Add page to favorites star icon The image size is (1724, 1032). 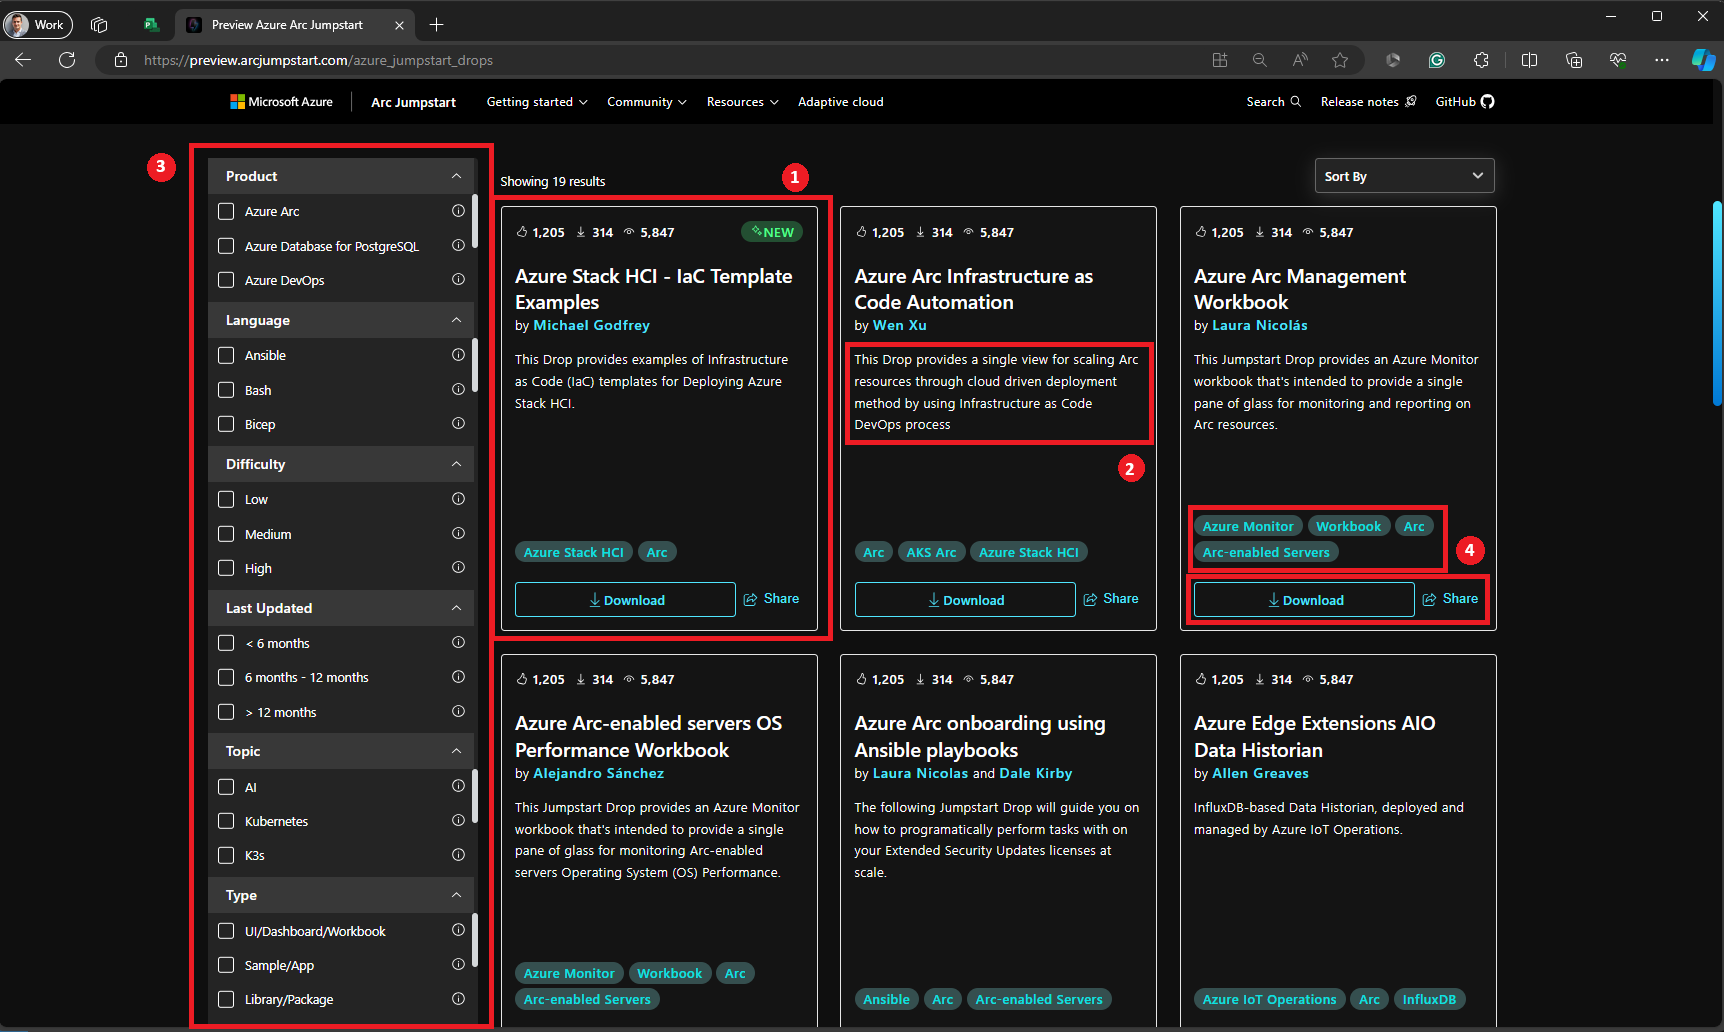click(x=1340, y=60)
